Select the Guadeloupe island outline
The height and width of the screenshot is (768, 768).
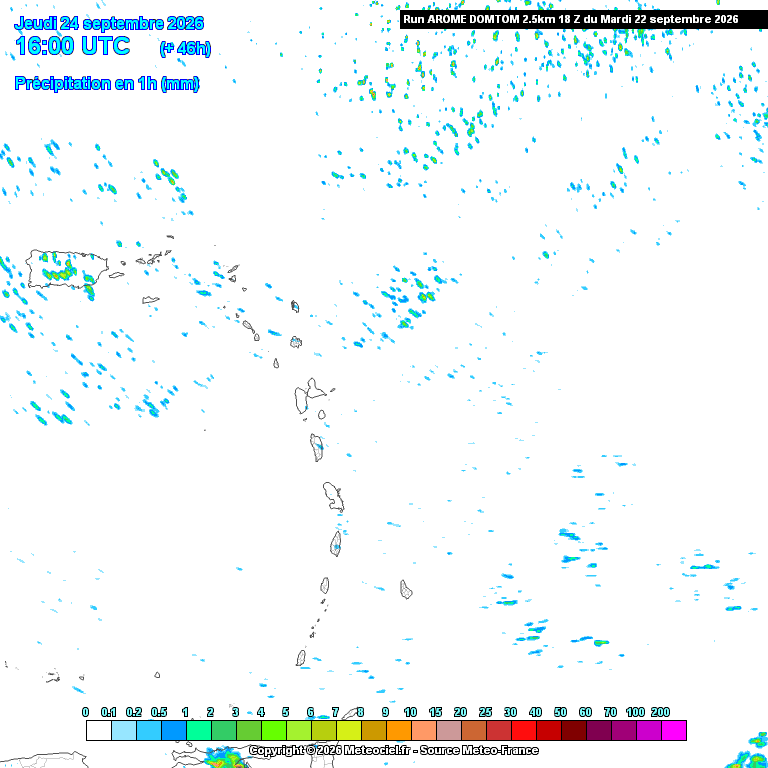click(310, 396)
